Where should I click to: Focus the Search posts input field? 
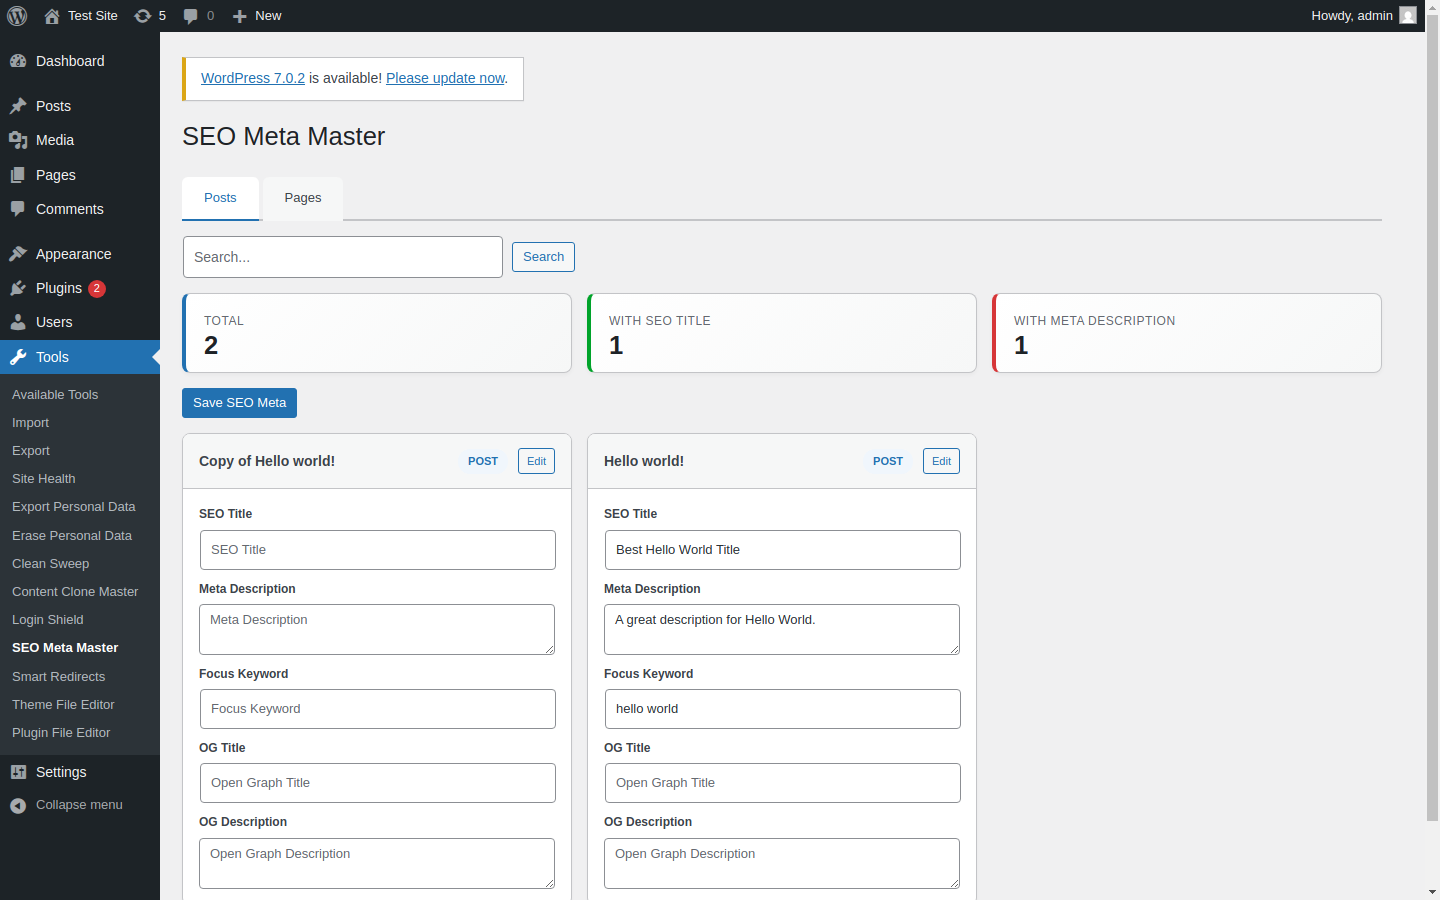point(343,257)
